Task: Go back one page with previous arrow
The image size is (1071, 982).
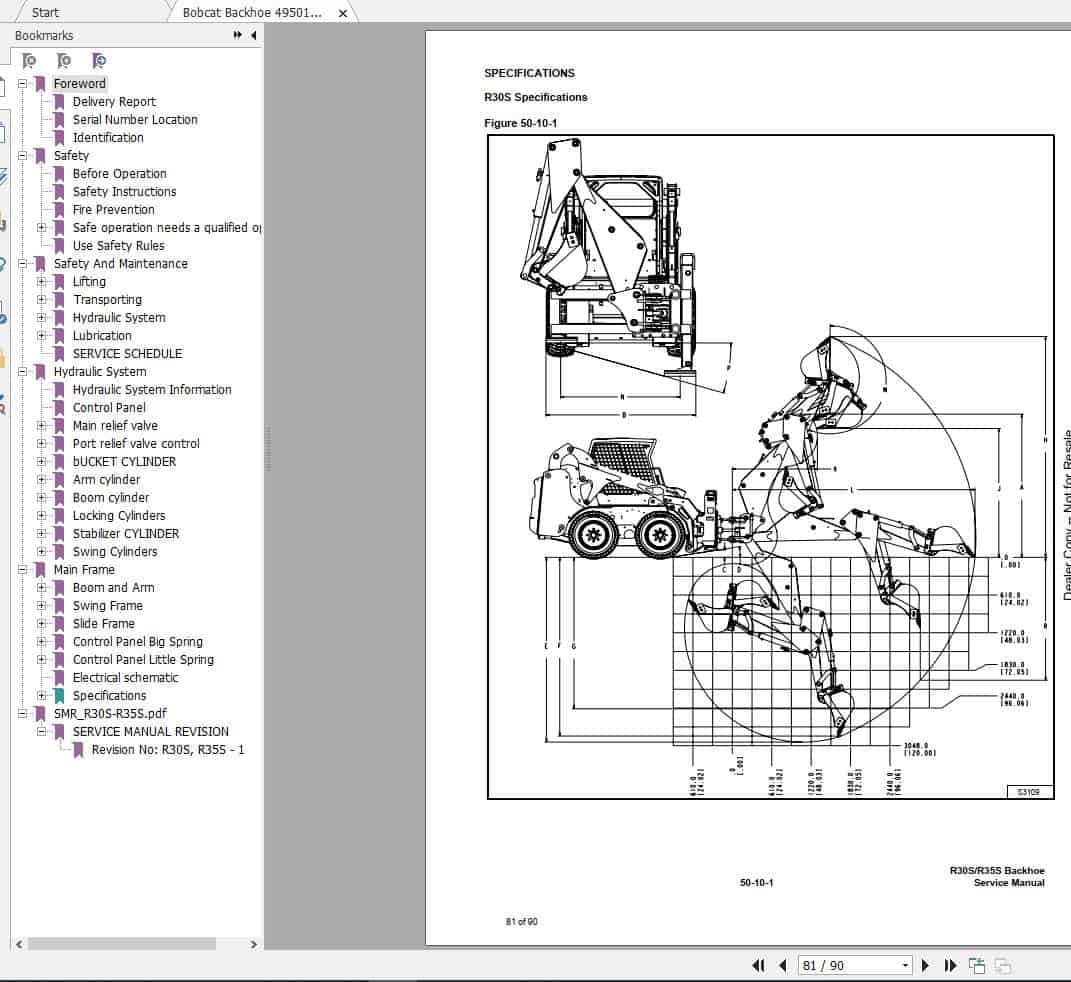Action: click(783, 965)
